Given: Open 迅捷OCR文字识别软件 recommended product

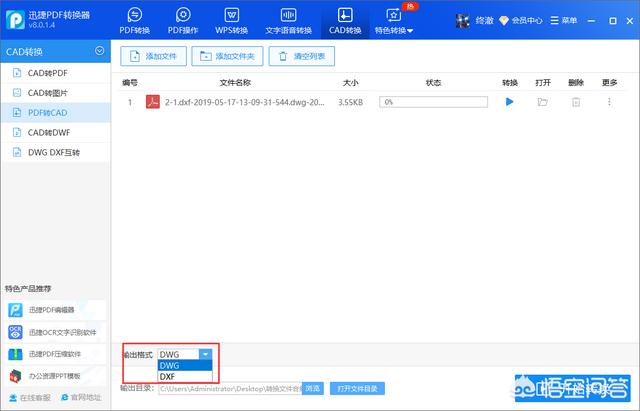Looking at the screenshot, I should point(54,332).
